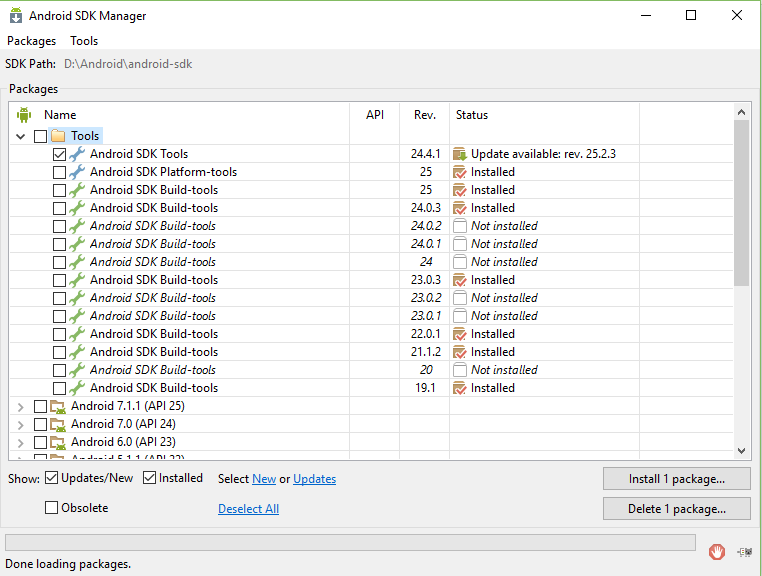Uncheck the Android SDK Tools checkbox

pos(59,155)
